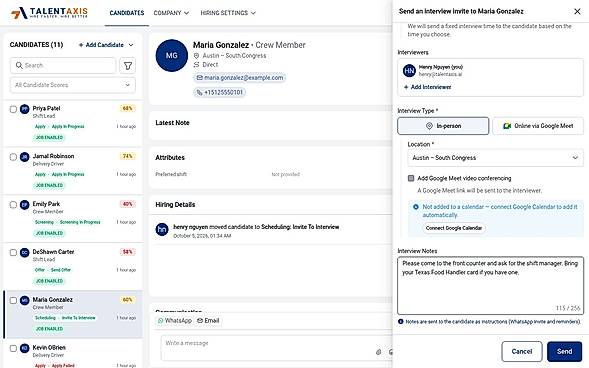Click the HN interviewer avatar
The height and width of the screenshot is (368, 589).
pyautogui.click(x=409, y=71)
